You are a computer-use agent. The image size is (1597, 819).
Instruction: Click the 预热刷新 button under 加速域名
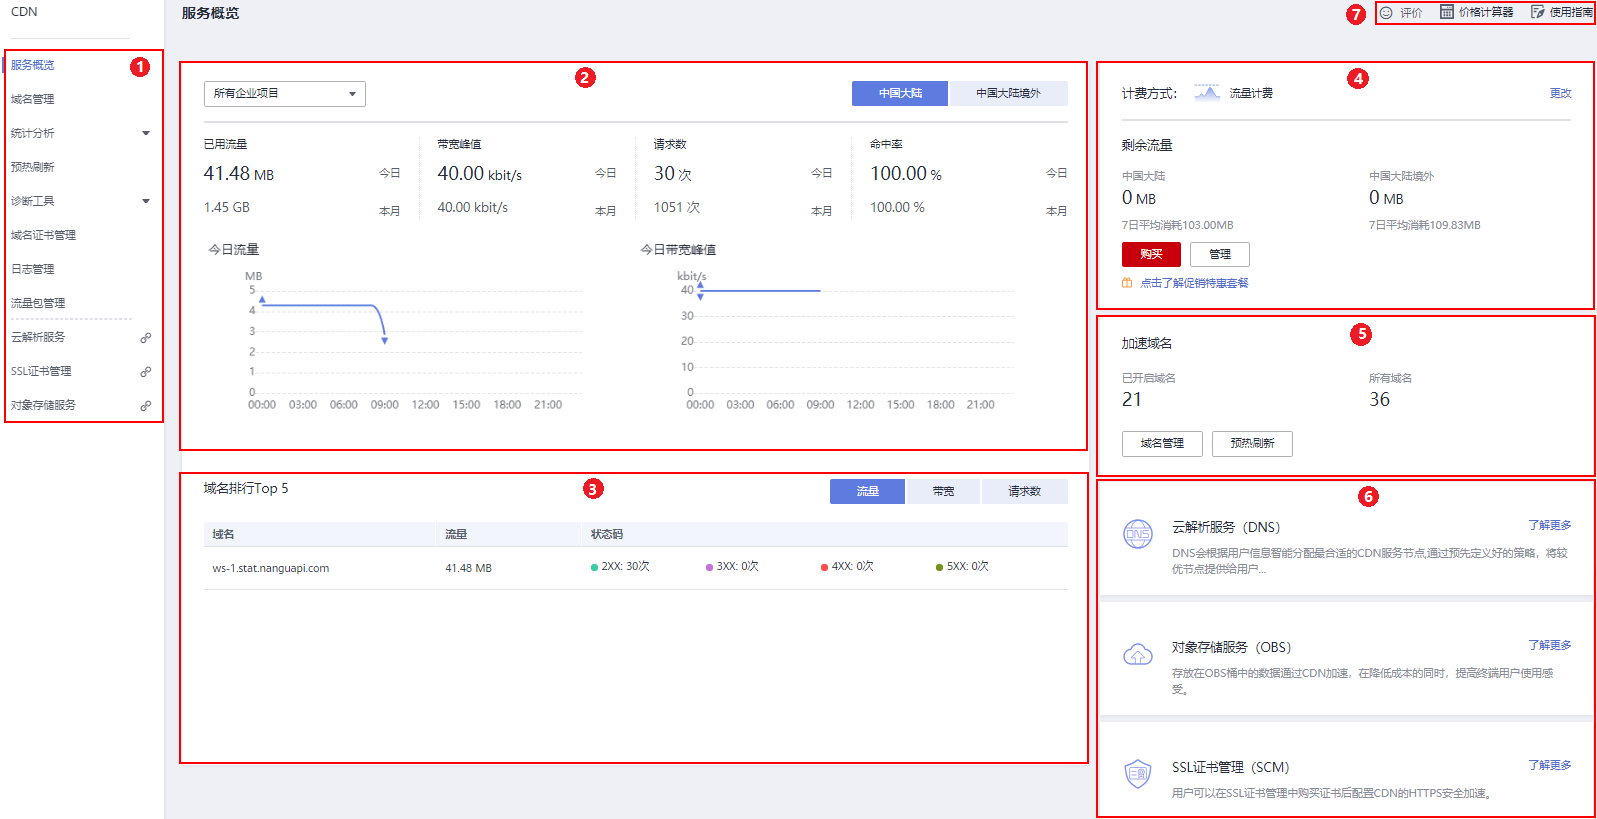[1252, 443]
